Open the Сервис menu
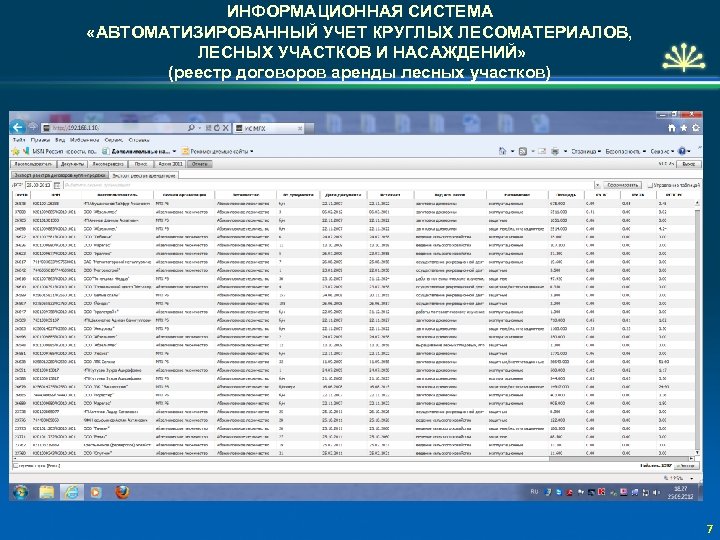This screenshot has height=540, width=720. tap(113, 140)
